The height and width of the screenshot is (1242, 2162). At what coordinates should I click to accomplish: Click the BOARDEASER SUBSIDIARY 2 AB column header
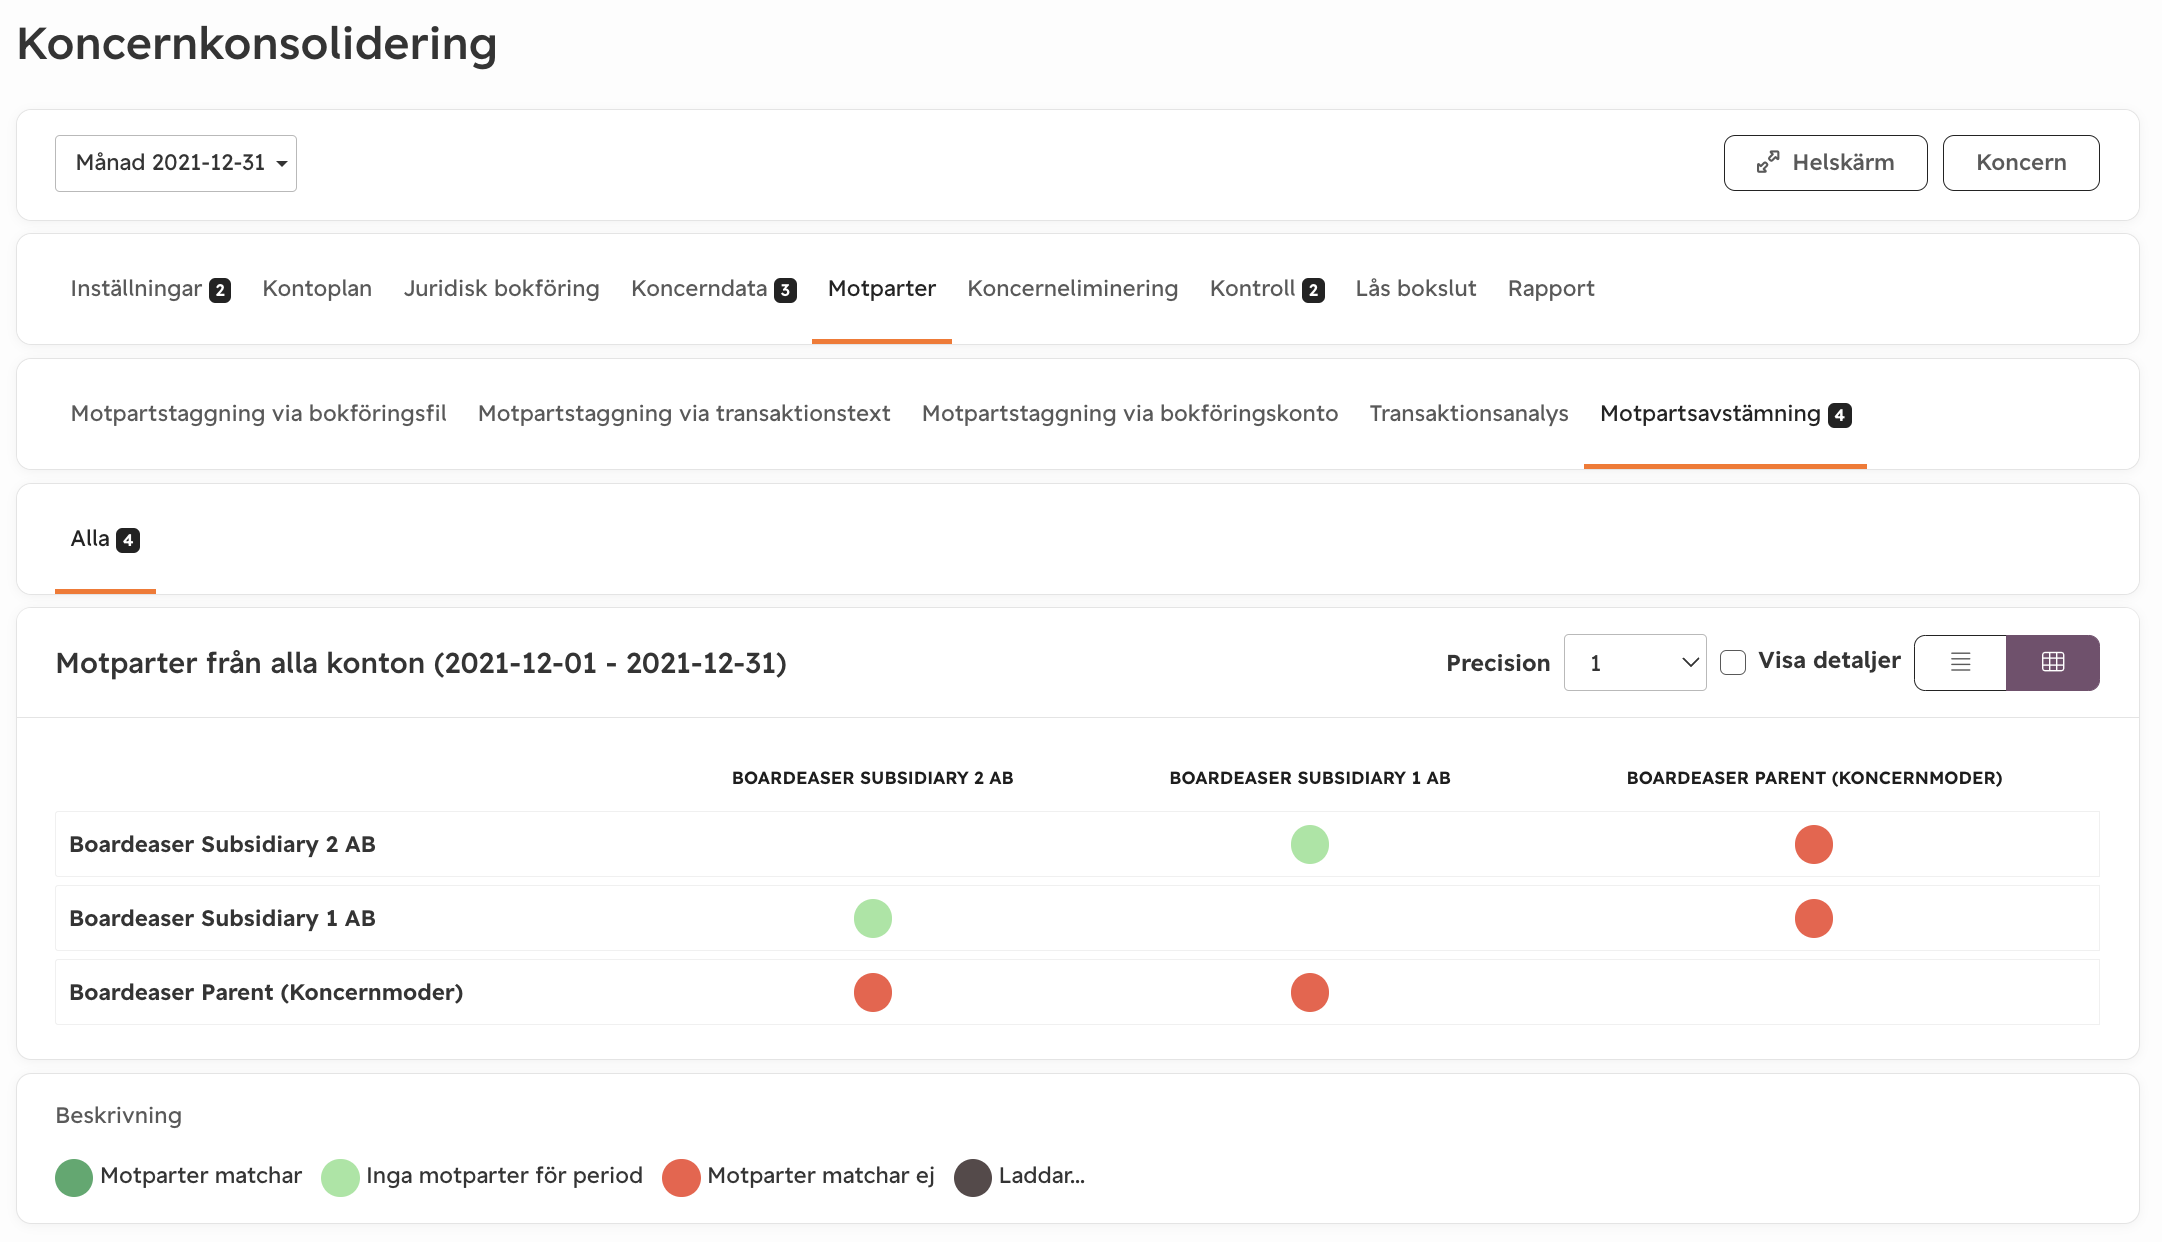tap(873, 778)
